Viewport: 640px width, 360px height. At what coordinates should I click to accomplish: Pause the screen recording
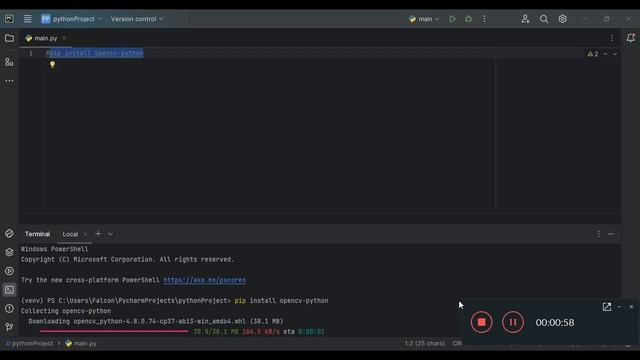click(513, 322)
